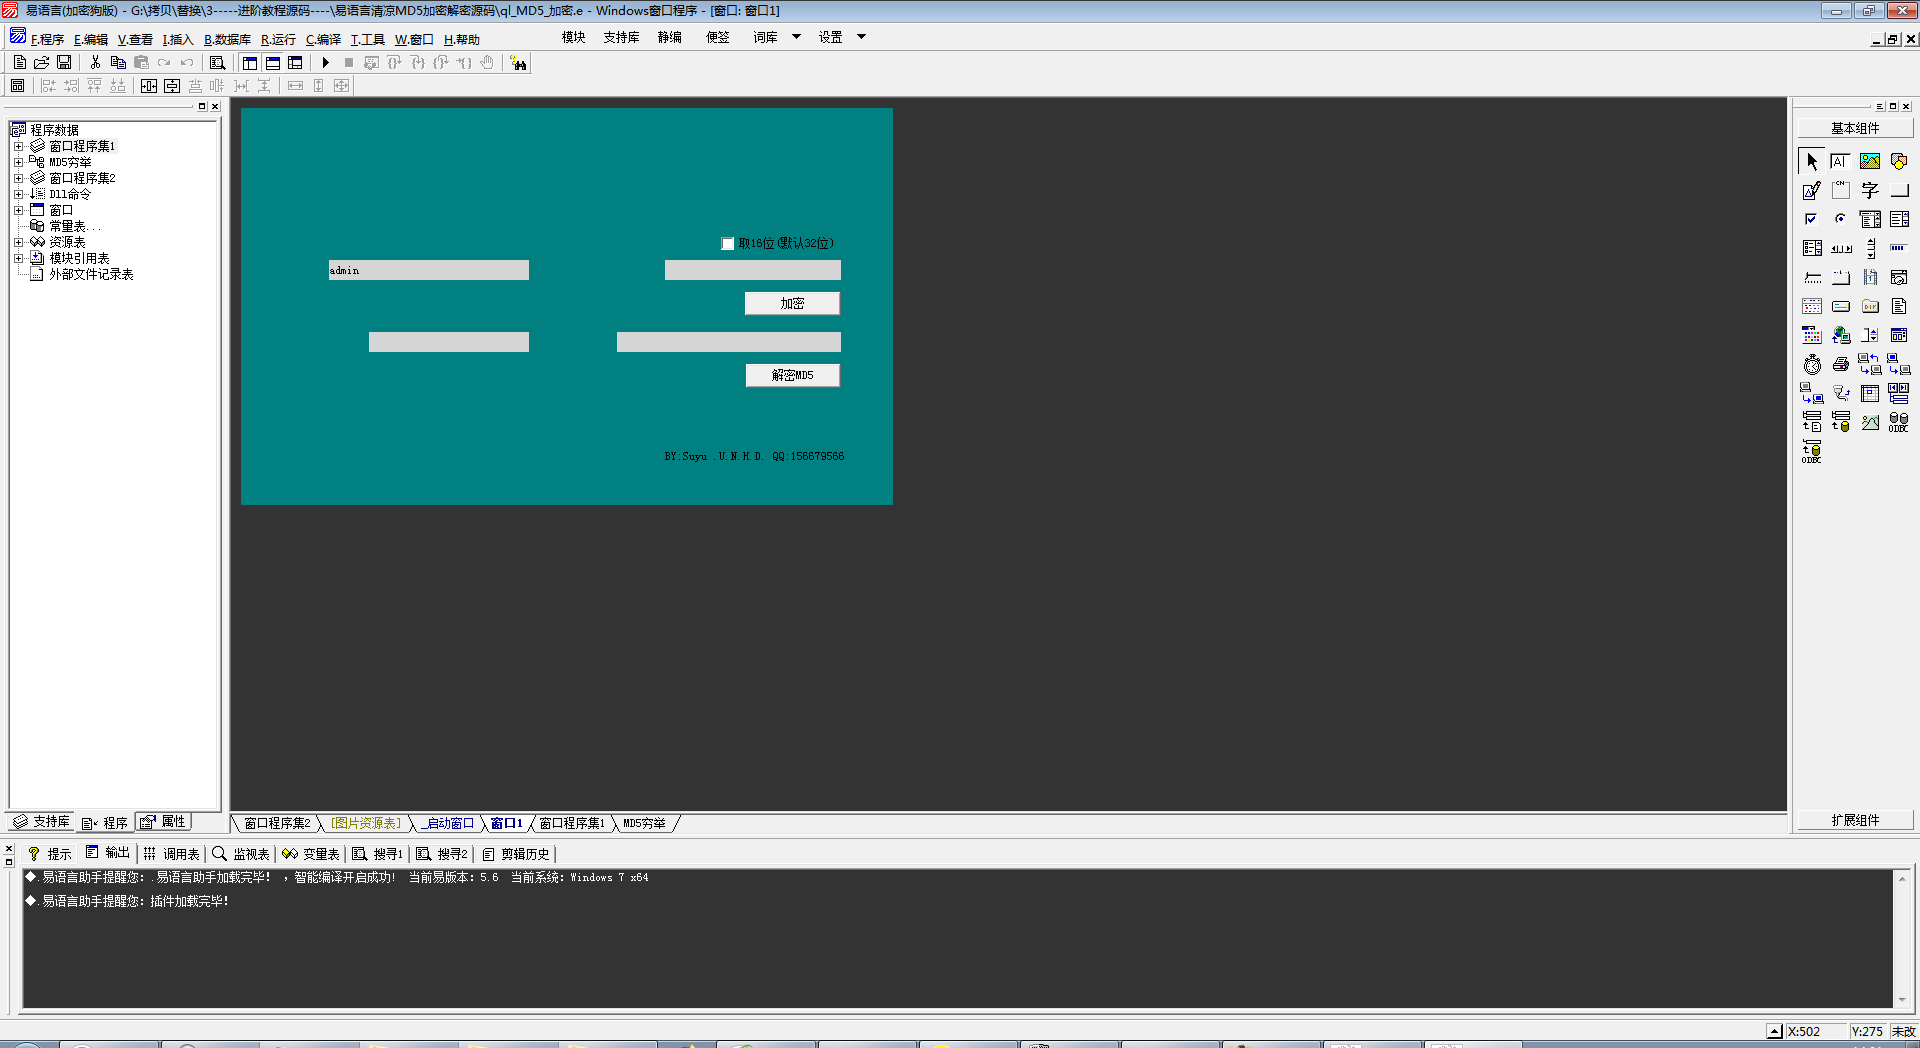Expand the Dll命令 tree node
The image size is (1920, 1048).
[18, 194]
